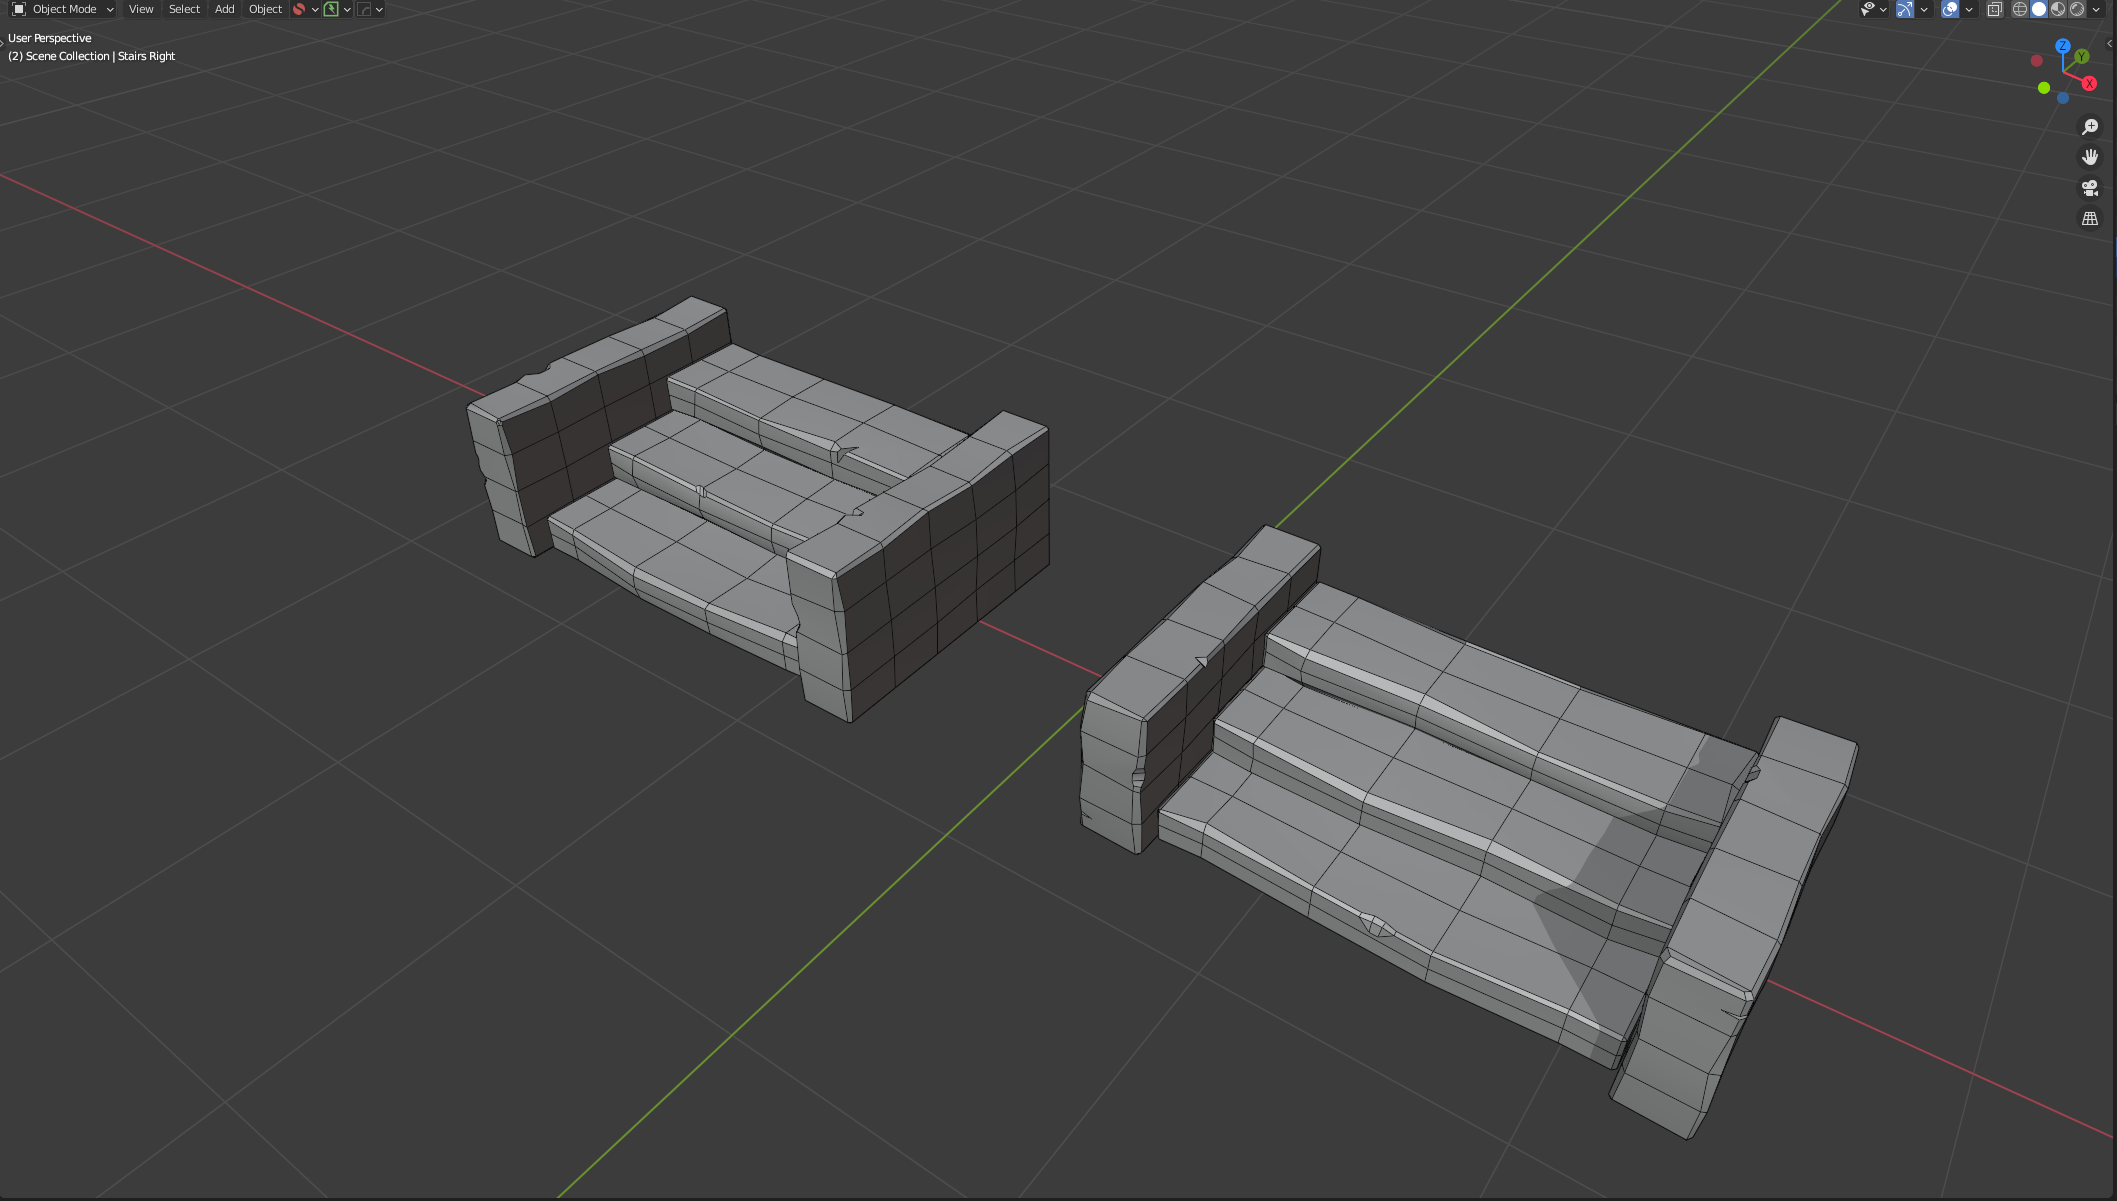Screen dimensions: 2117x1201
Task: Switch perspective/orthographic with grid icon
Action: pos(2089,218)
